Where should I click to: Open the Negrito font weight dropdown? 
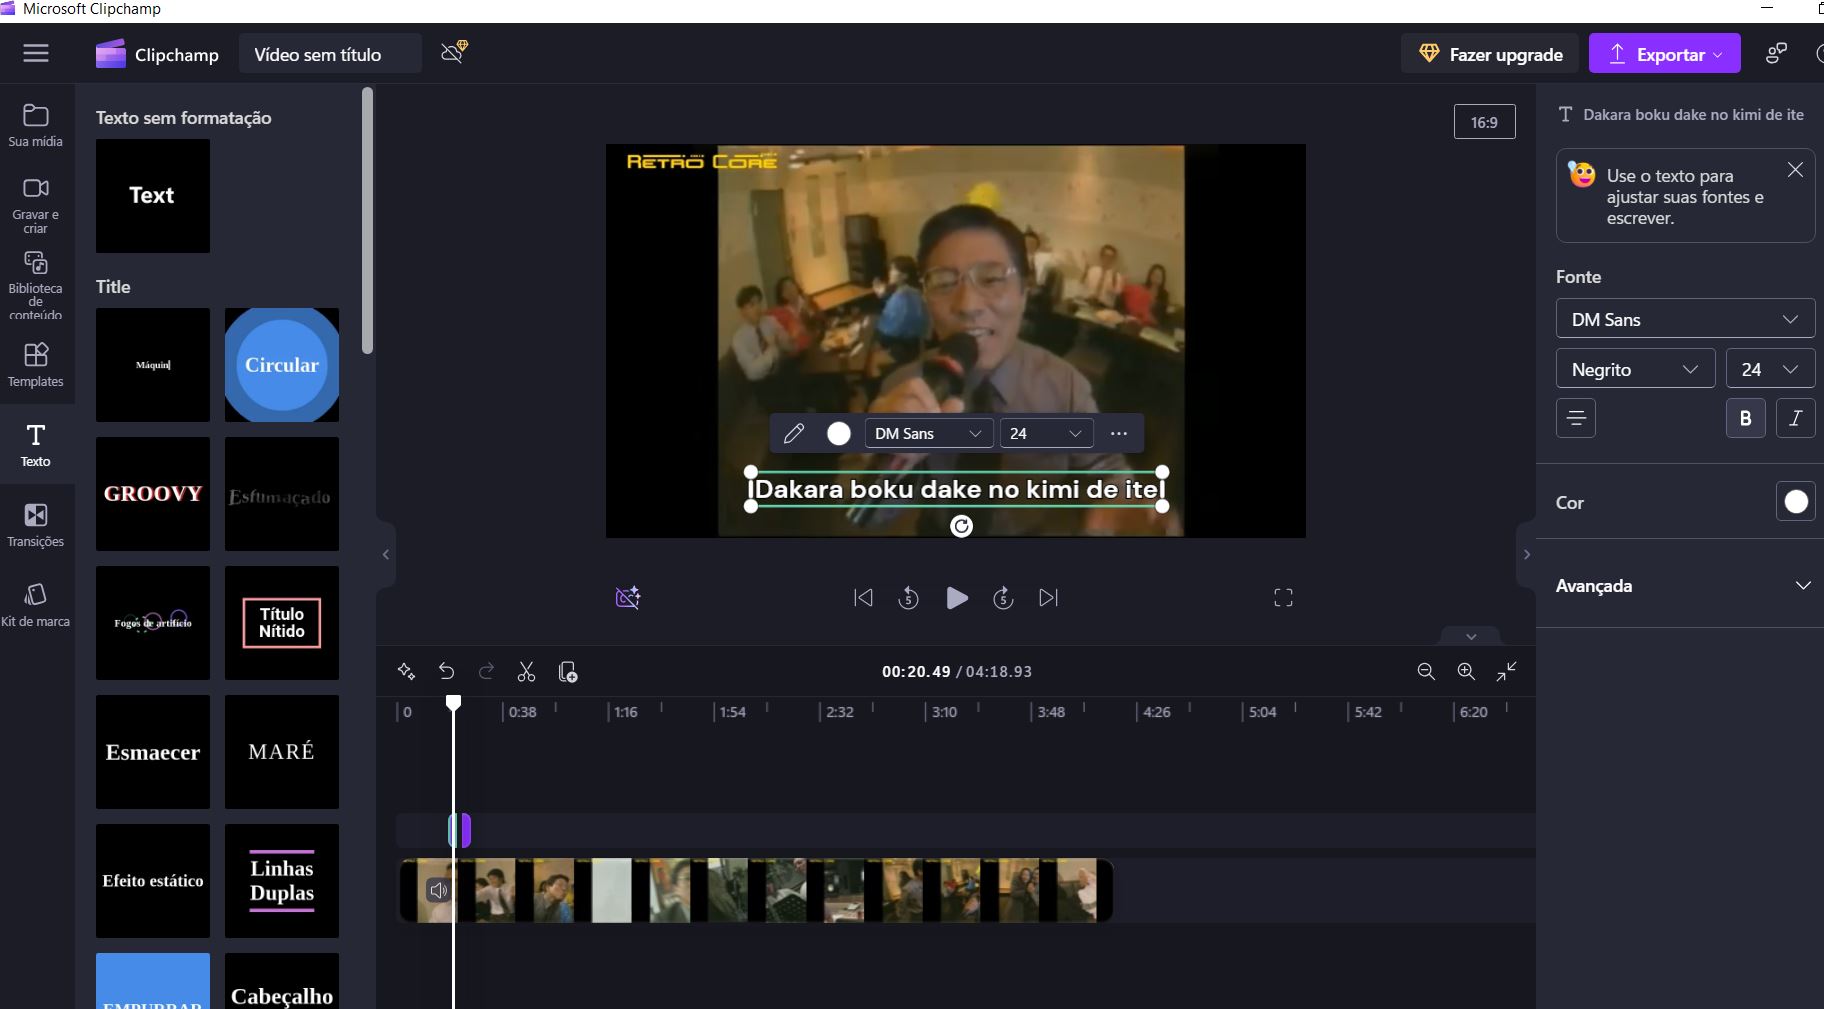pos(1635,369)
